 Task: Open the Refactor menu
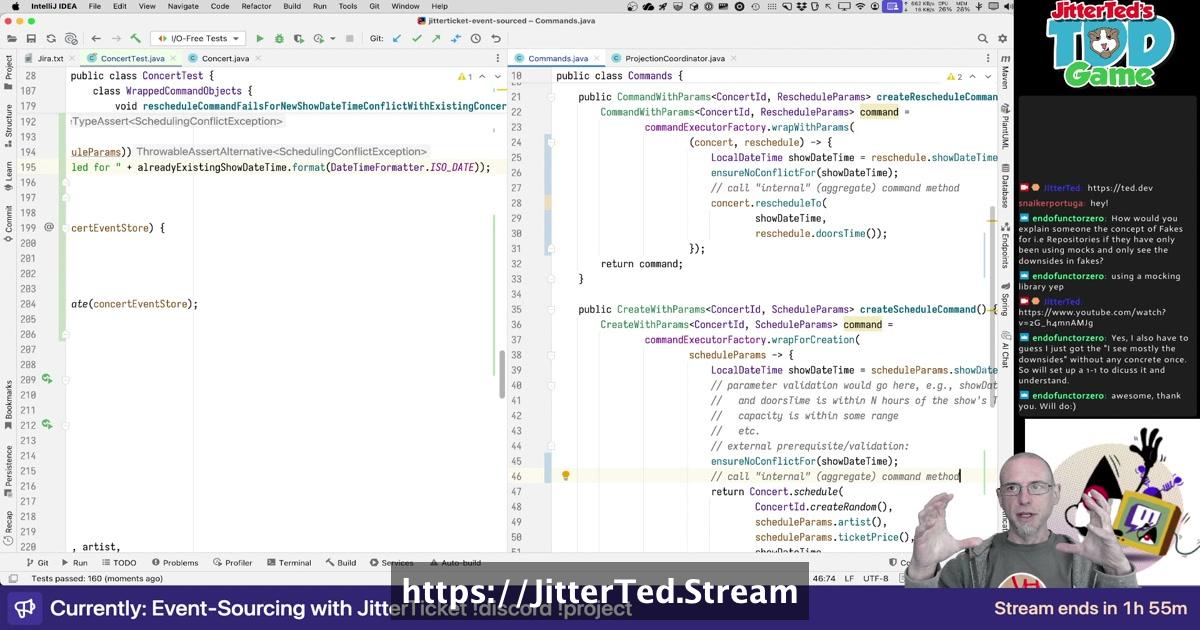[x=256, y=6]
